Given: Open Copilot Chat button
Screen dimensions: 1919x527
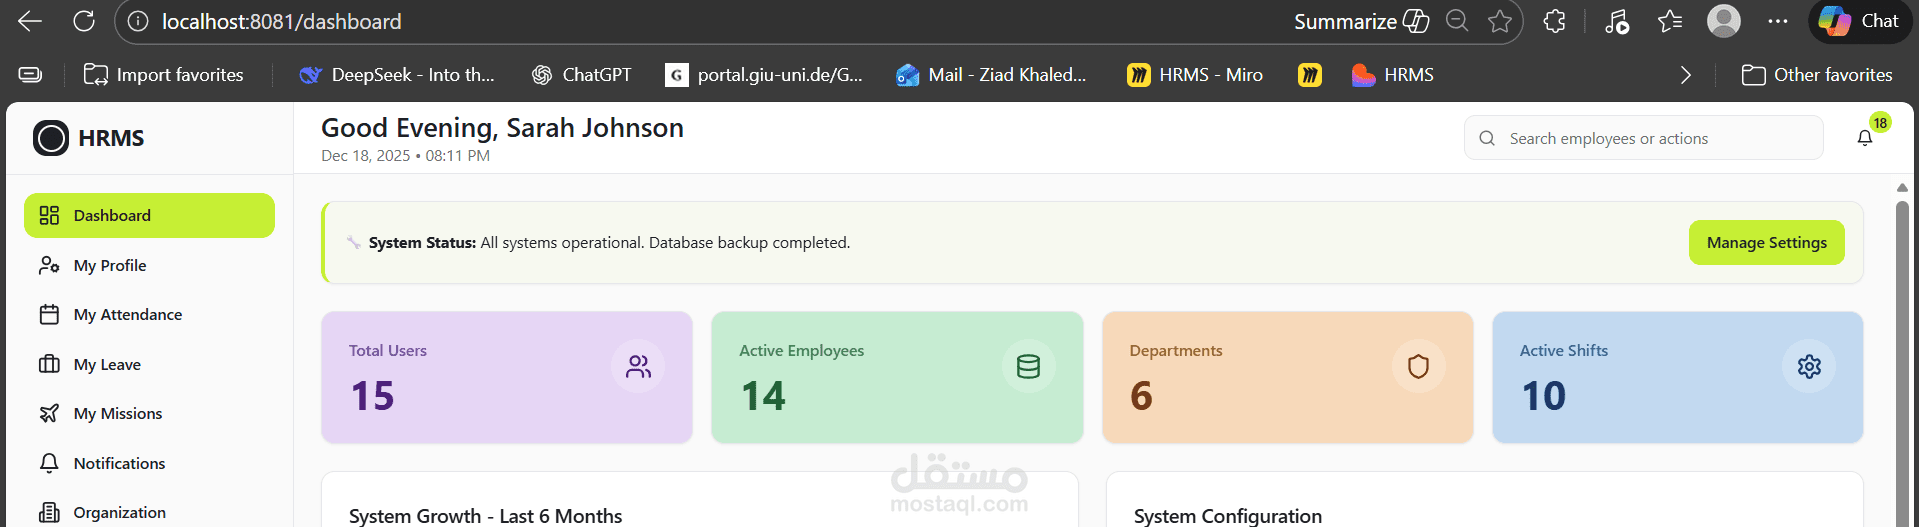Looking at the screenshot, I should click(1860, 21).
